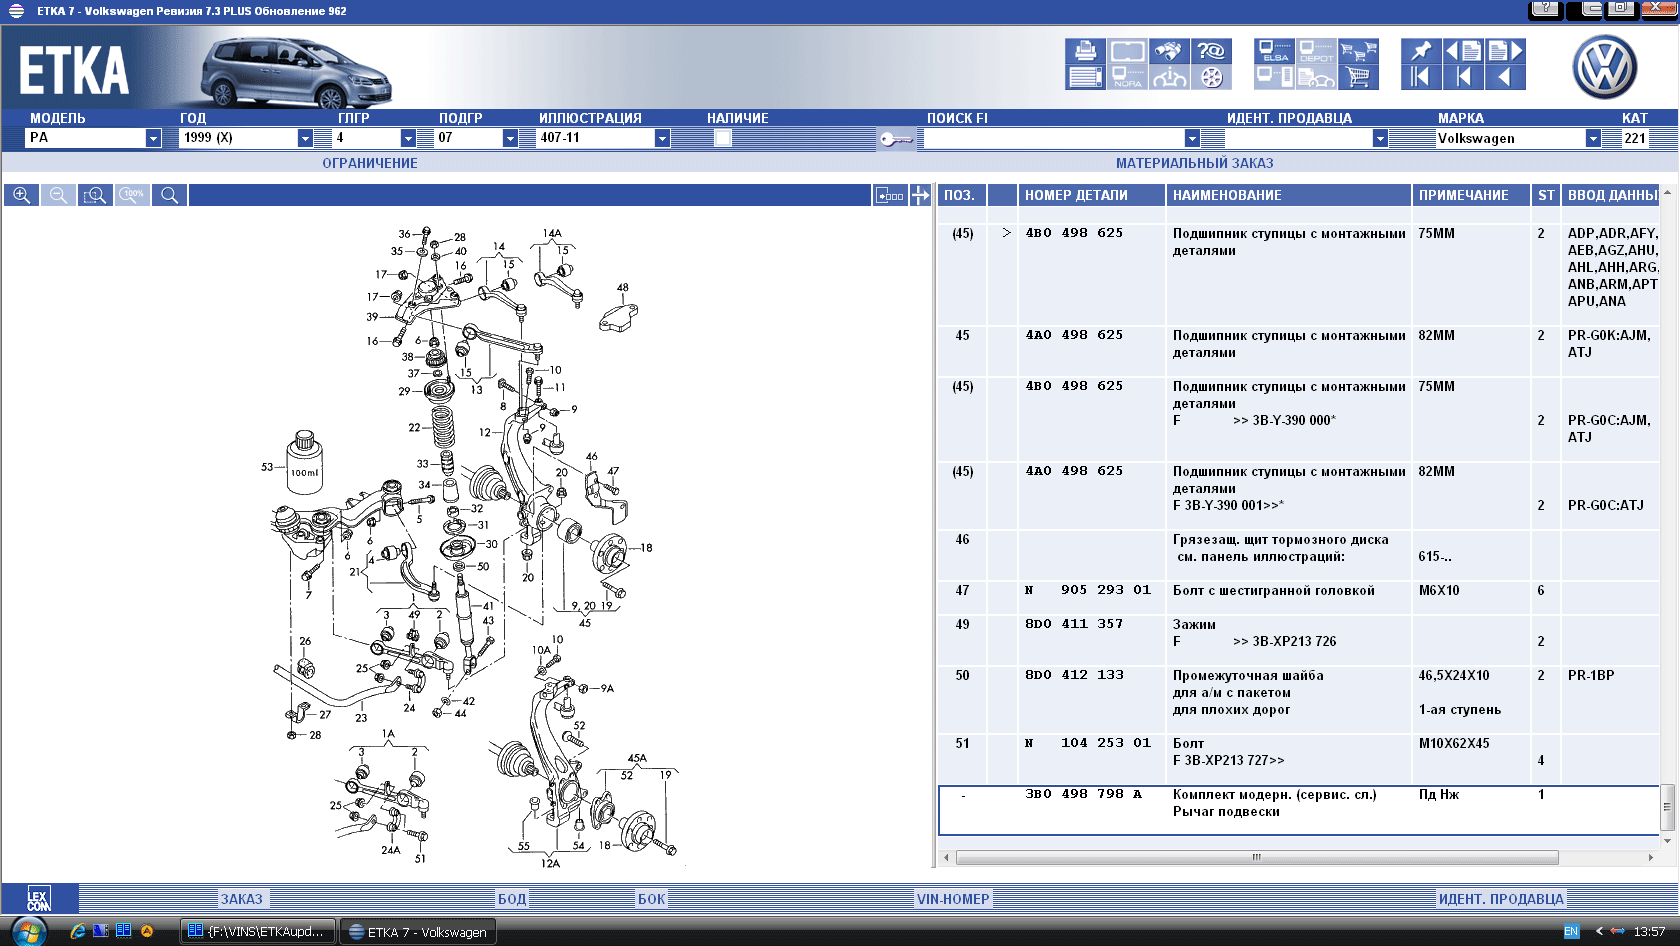The image size is (1680, 946).
Task: Click the ПОИСК FI input field
Action: (x=1054, y=138)
